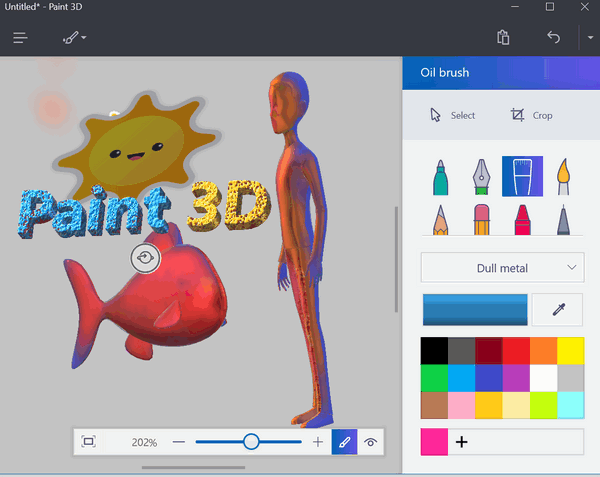
Task: Open the Brushes tool dropdown
Action: [x=74, y=37]
